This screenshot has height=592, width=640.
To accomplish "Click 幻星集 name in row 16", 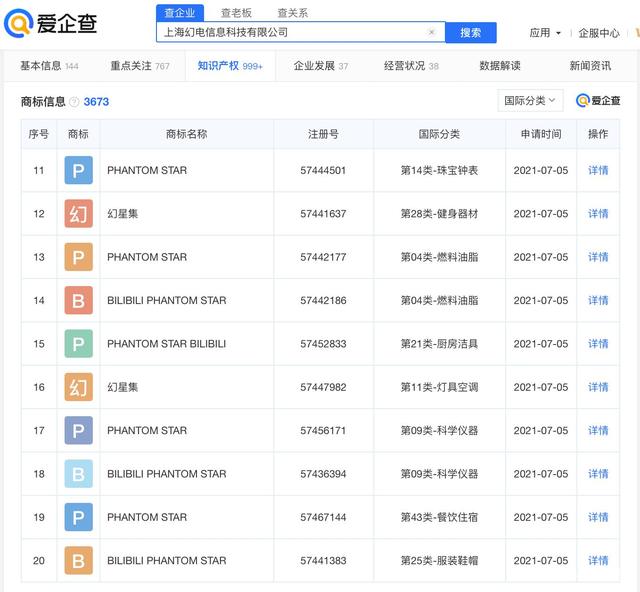I will 122,387.
